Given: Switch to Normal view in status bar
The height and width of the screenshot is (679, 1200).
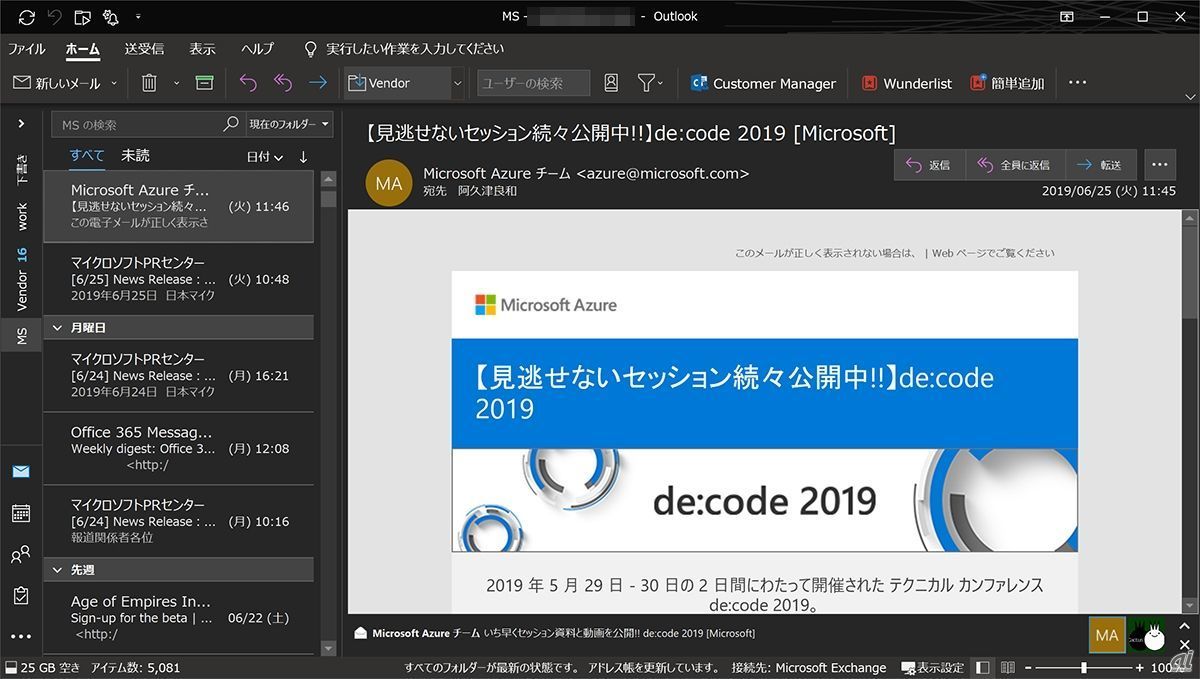Looking at the screenshot, I should coord(983,667).
